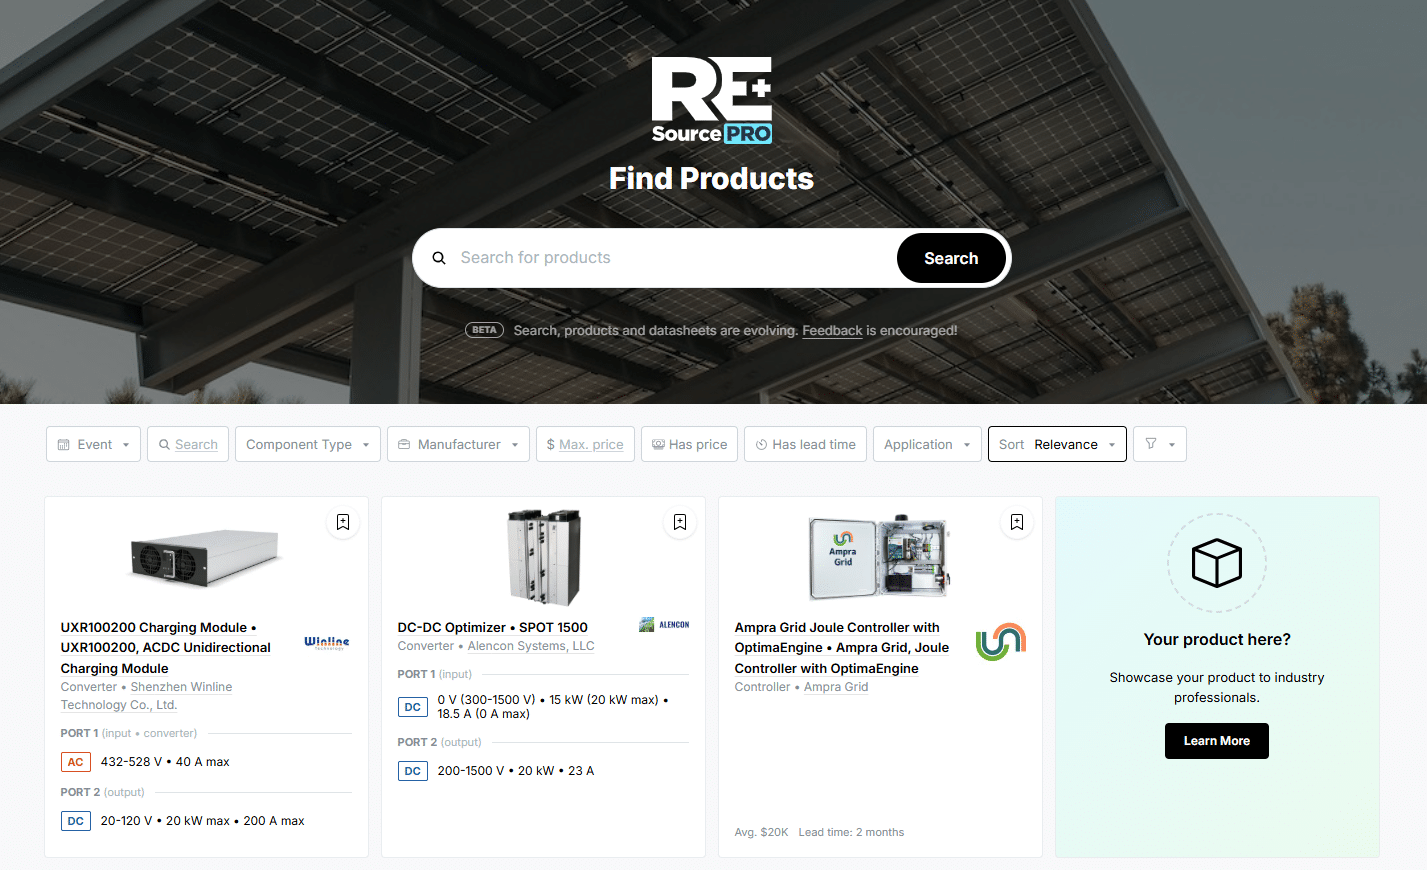Open the Feedback link

tap(832, 331)
